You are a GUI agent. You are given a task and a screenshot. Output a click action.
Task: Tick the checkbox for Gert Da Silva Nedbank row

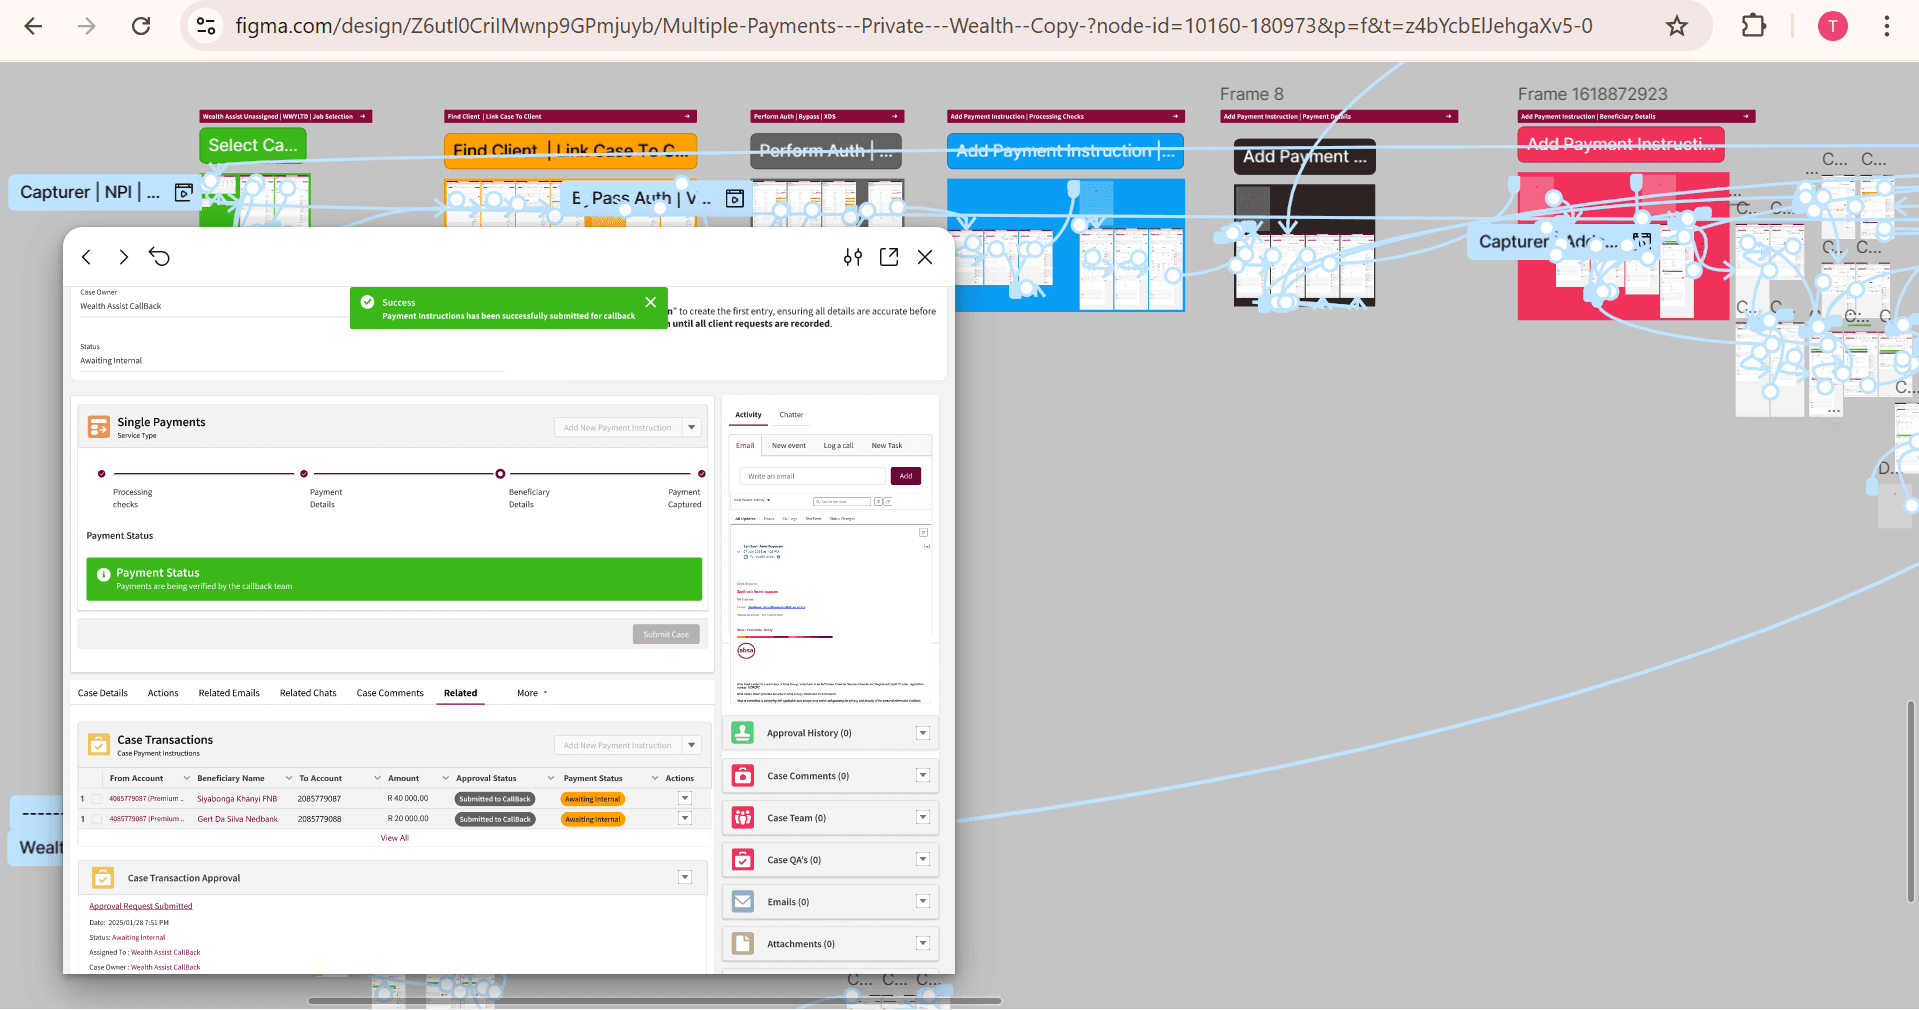point(97,819)
